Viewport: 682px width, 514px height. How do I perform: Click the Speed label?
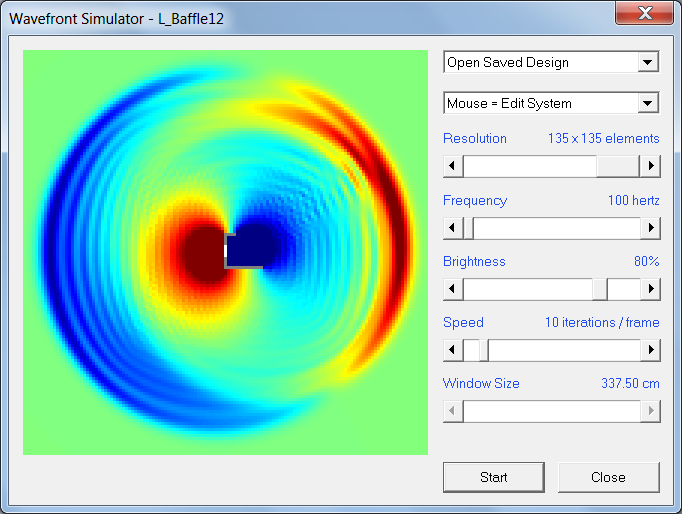pyautogui.click(x=463, y=322)
